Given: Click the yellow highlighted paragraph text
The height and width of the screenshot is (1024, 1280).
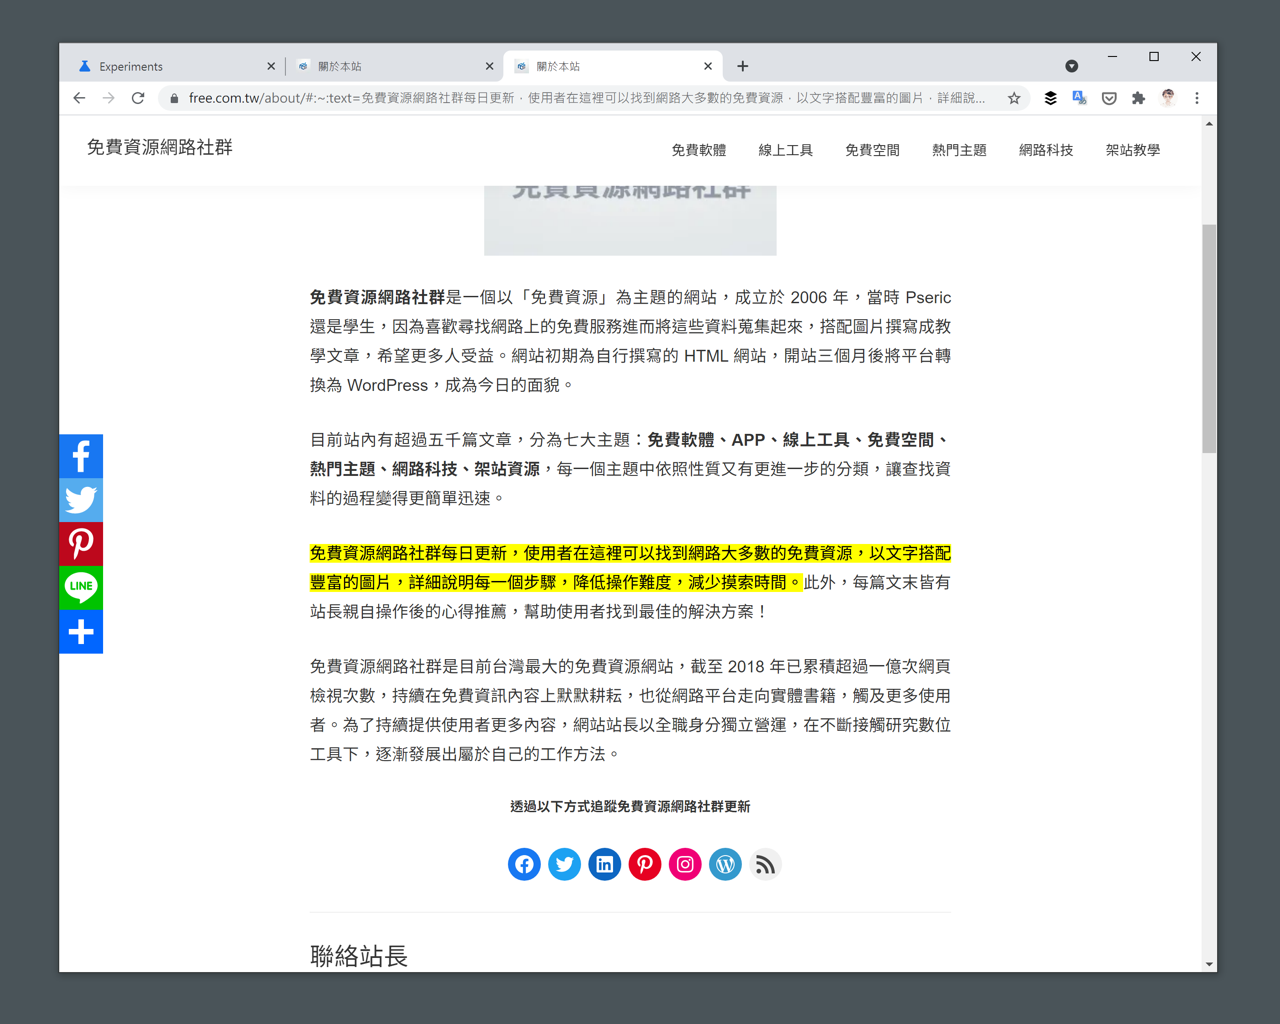Looking at the screenshot, I should pyautogui.click(x=630, y=567).
